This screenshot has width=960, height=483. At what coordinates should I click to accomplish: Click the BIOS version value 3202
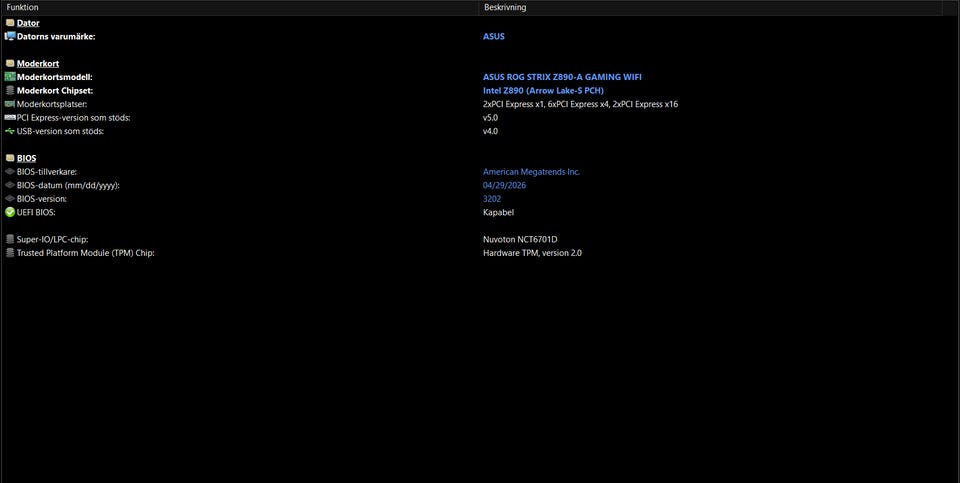(492, 198)
